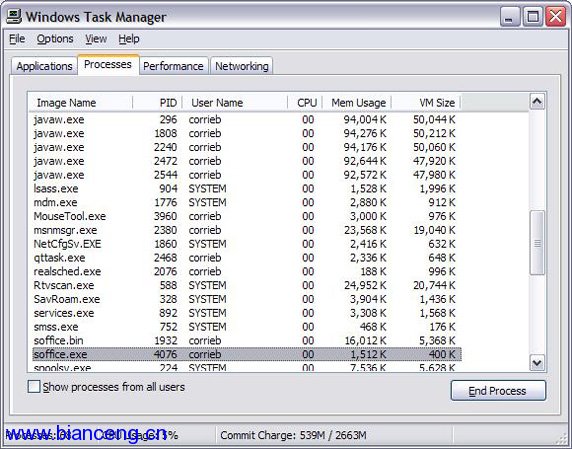
Task: Select javaw.exe process with PID 296
Action: point(247,120)
